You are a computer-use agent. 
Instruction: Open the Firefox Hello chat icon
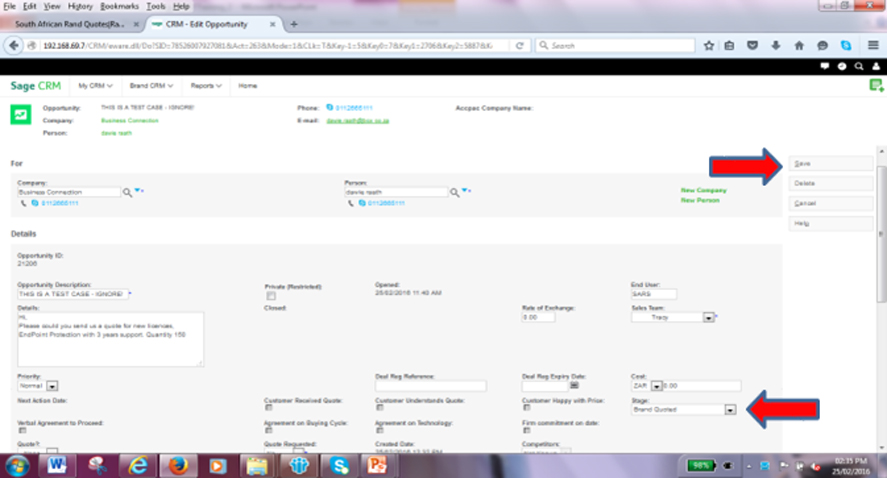pos(823,45)
